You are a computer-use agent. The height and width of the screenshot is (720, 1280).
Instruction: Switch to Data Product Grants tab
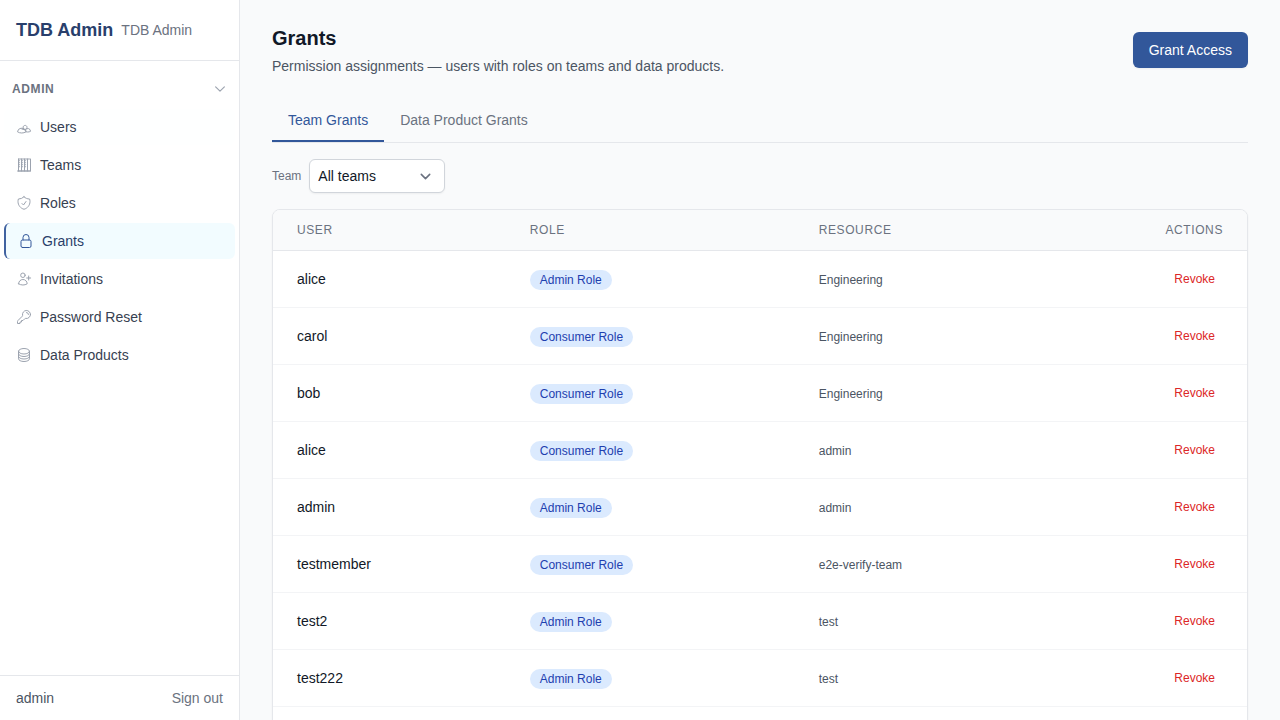coord(464,120)
